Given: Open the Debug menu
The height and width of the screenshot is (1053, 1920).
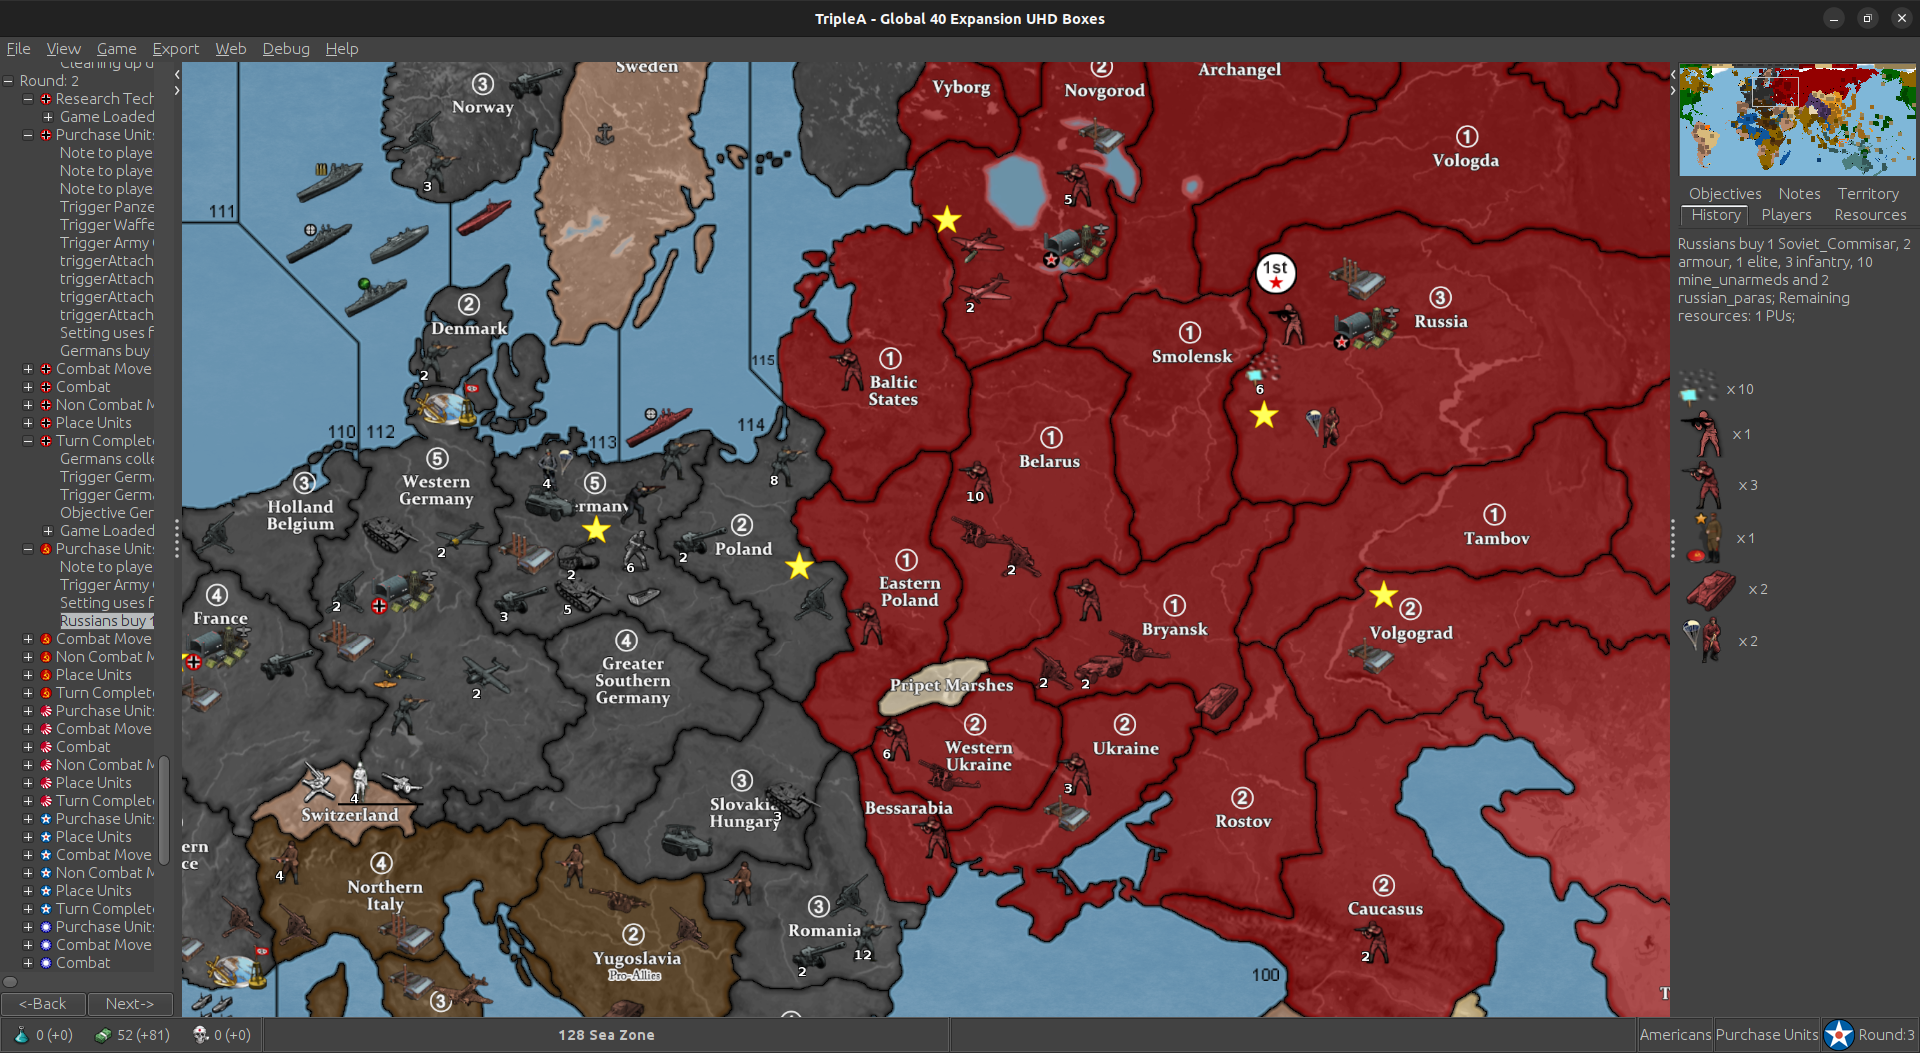Looking at the screenshot, I should [x=286, y=48].
